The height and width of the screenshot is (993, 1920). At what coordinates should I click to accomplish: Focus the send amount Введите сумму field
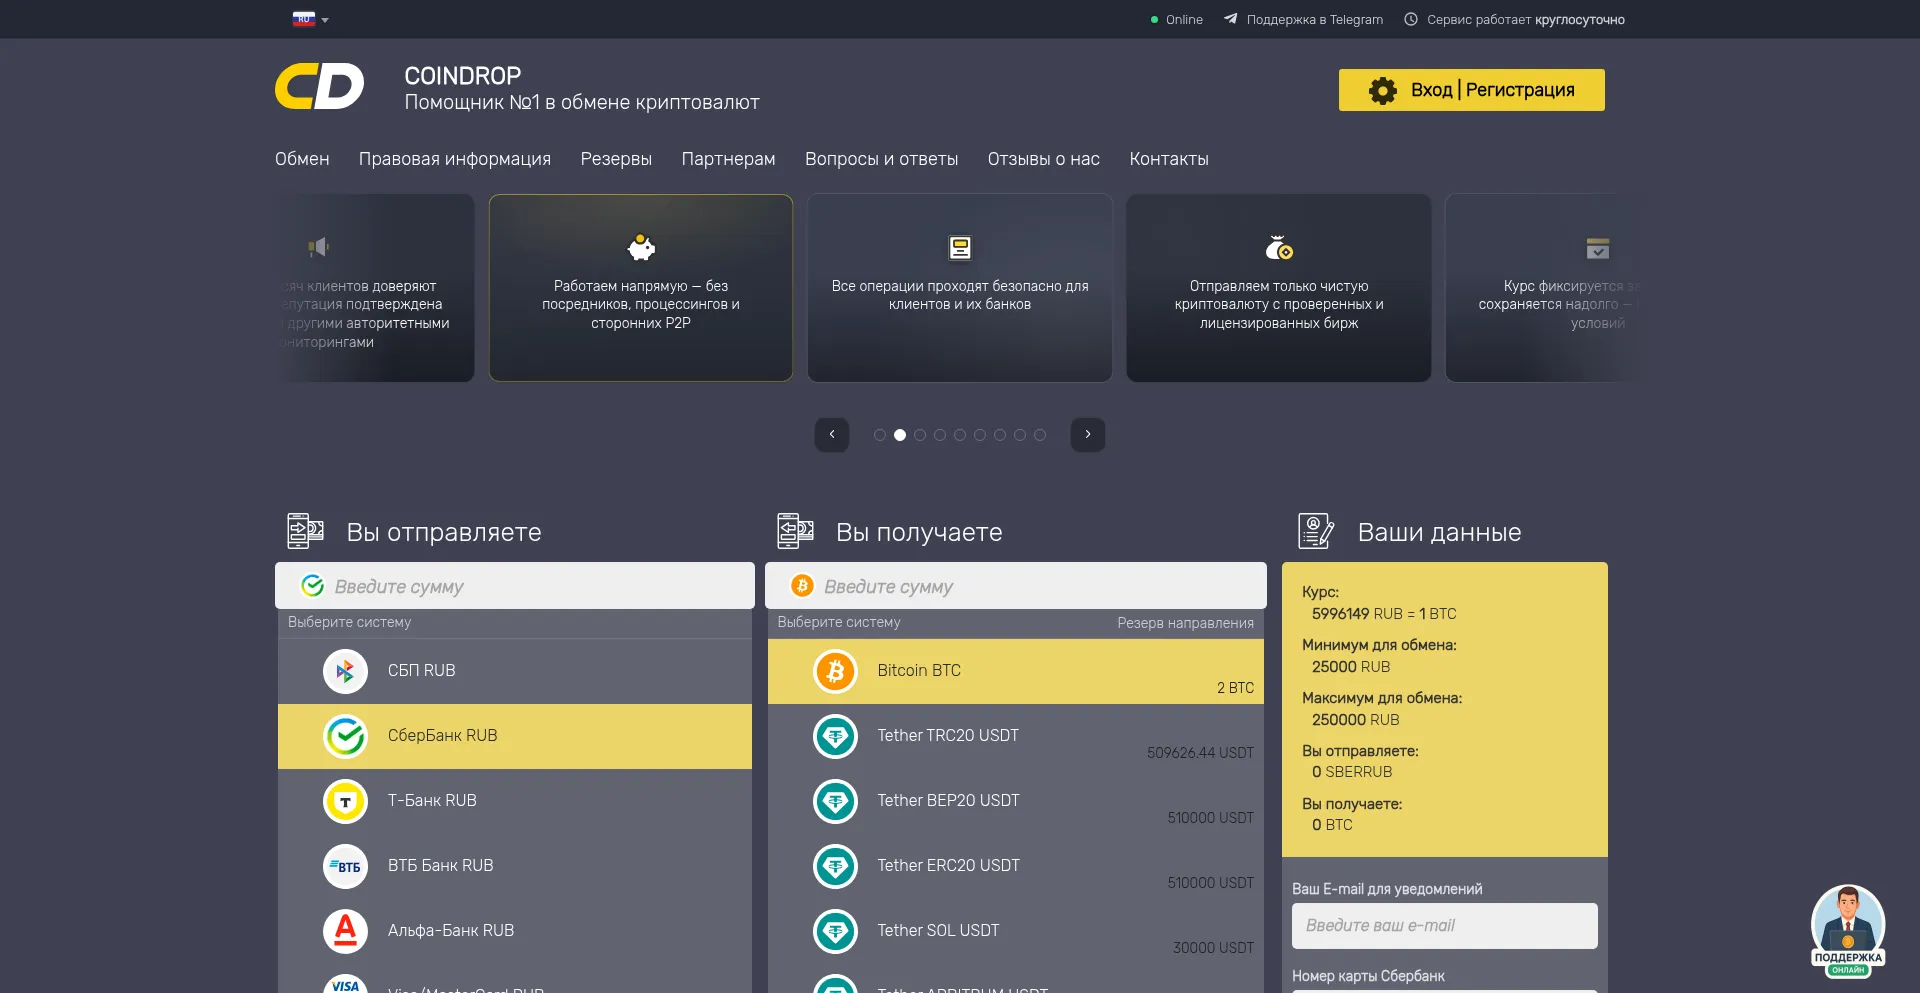pos(515,586)
